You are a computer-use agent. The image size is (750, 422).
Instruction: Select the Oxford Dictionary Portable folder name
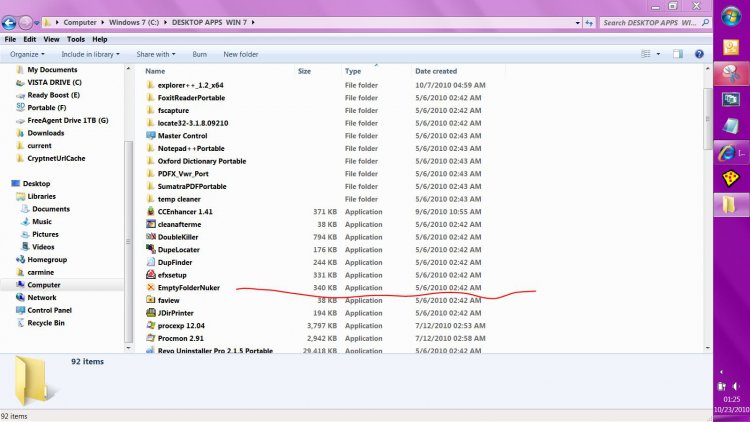point(202,161)
